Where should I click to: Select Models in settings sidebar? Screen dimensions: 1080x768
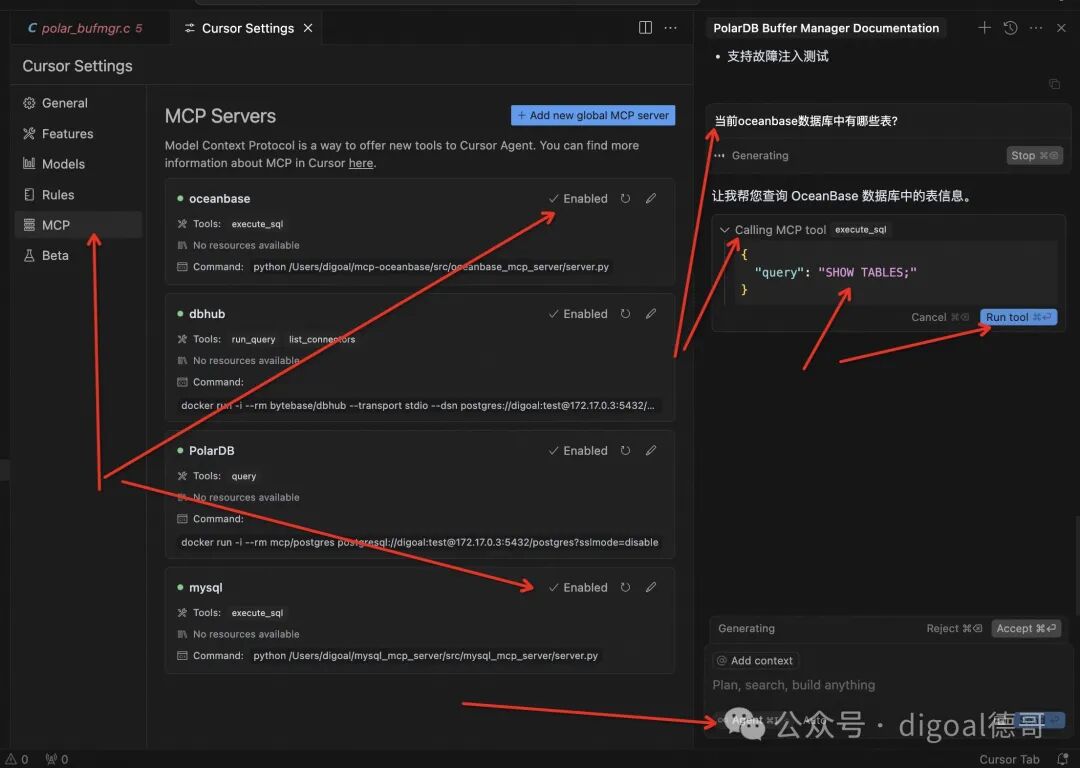click(63, 164)
